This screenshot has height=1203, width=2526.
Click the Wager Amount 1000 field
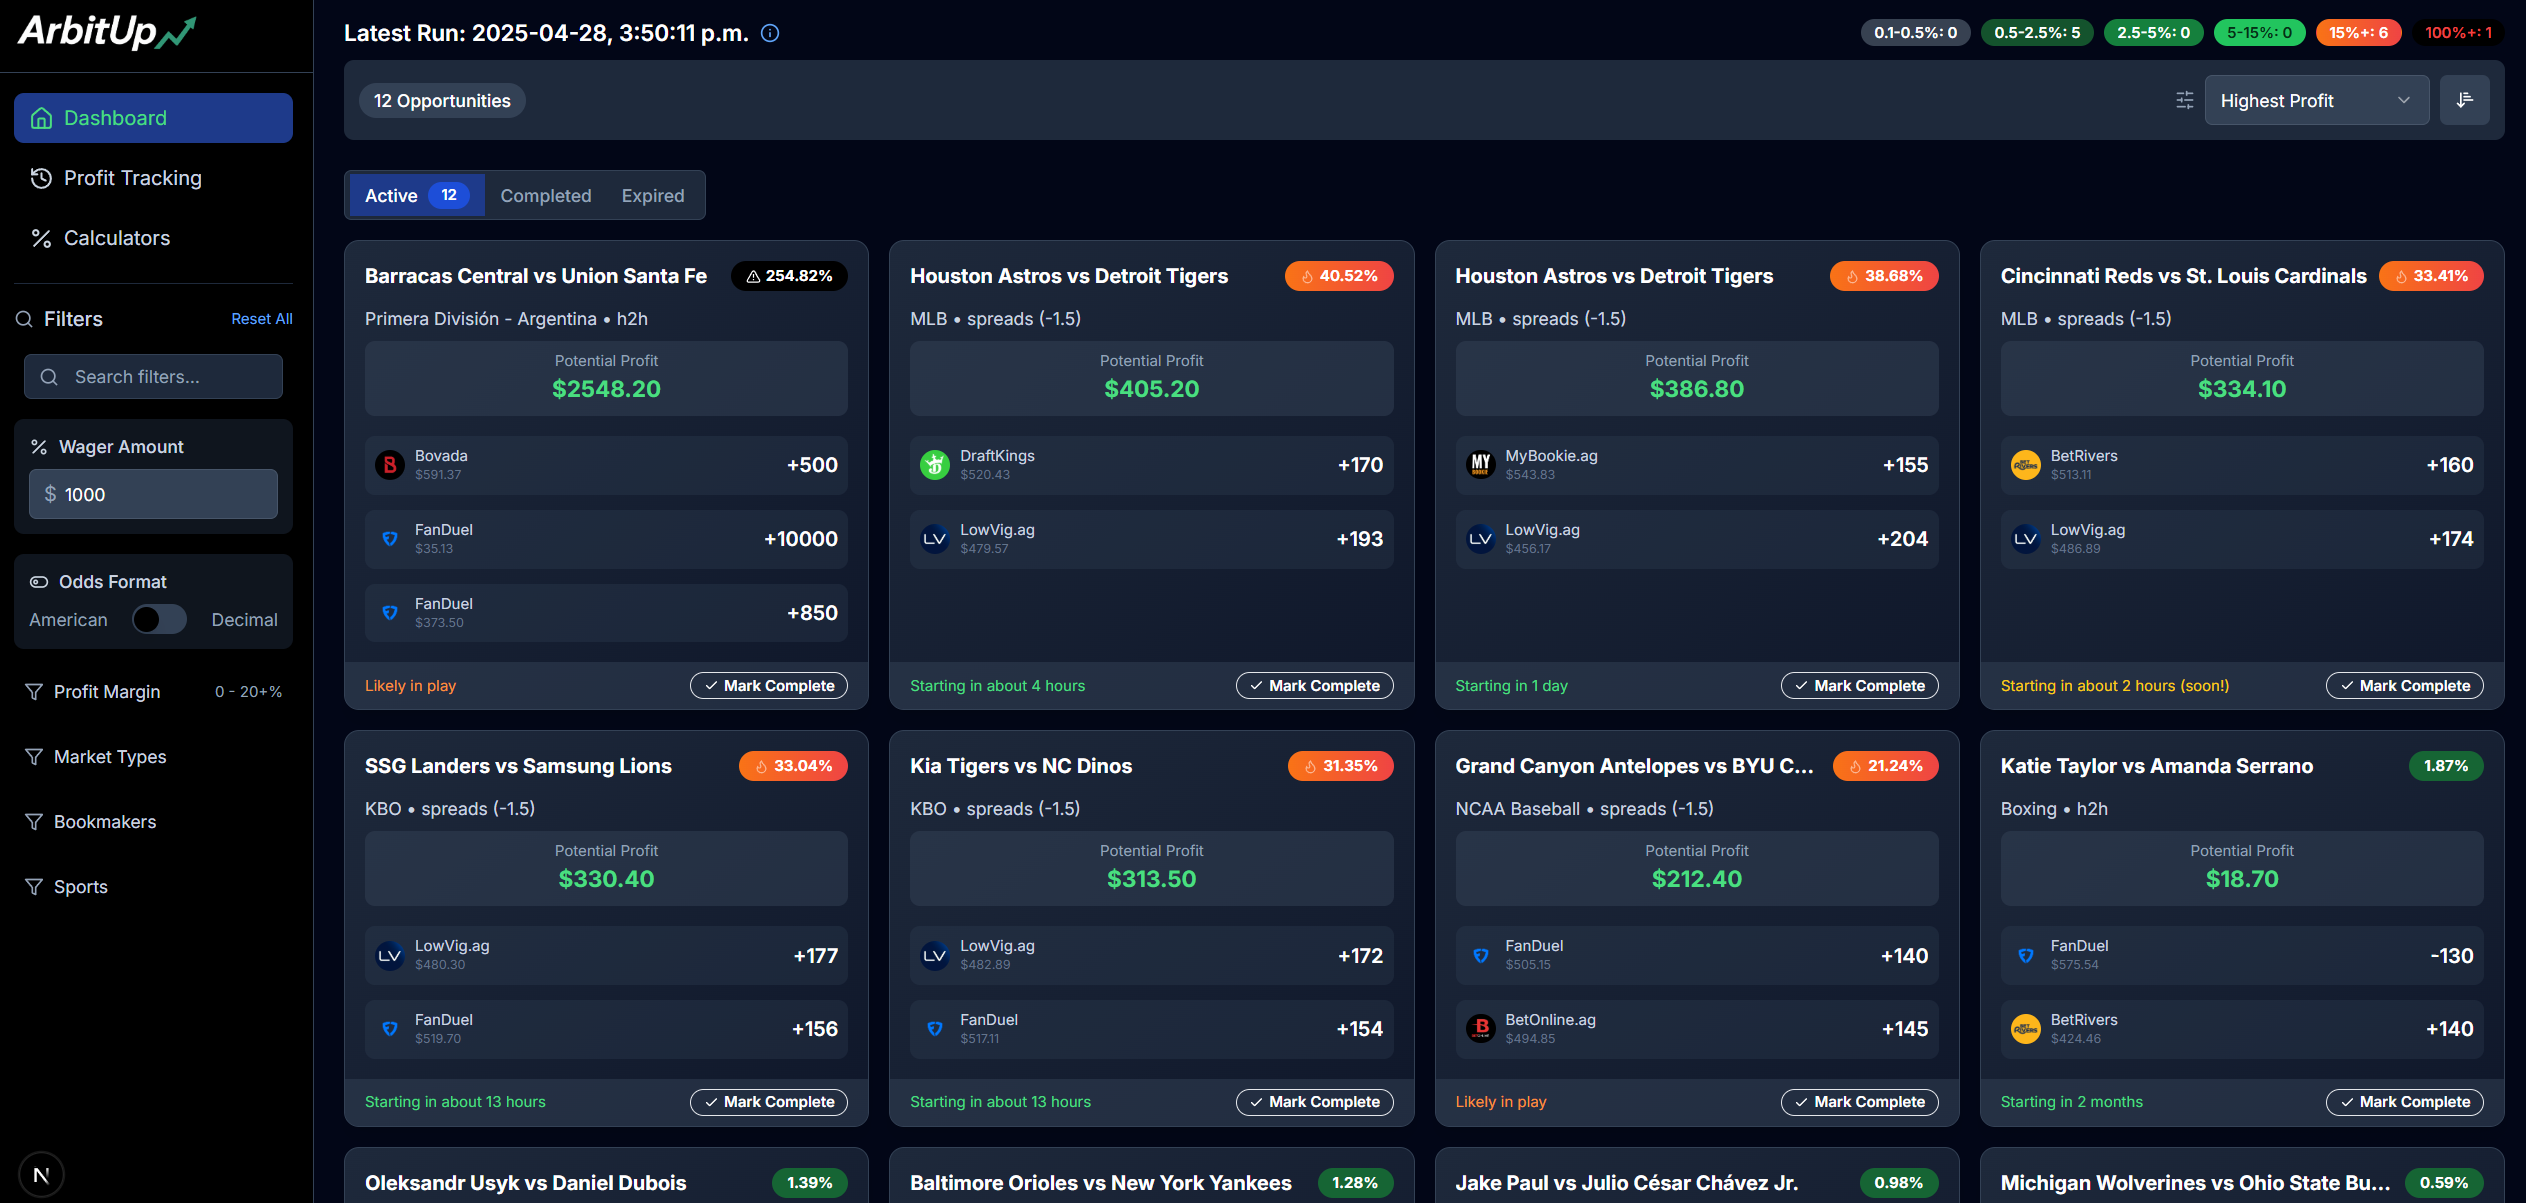153,494
